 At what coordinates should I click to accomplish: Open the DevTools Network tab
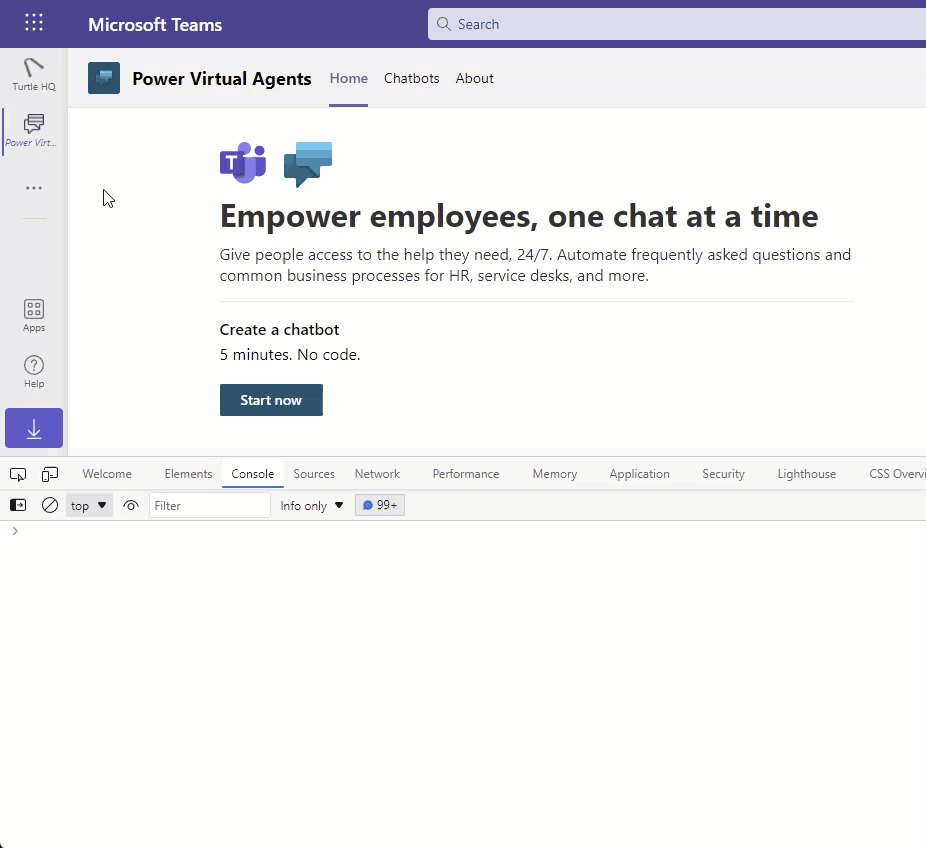[x=377, y=474]
